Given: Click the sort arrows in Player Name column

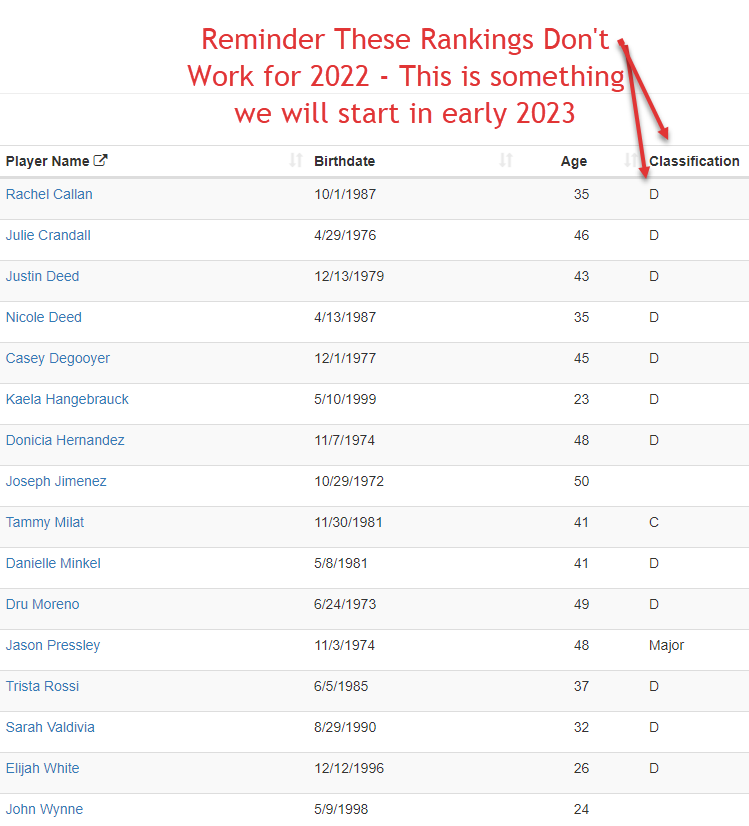Looking at the screenshot, I should point(296,161).
